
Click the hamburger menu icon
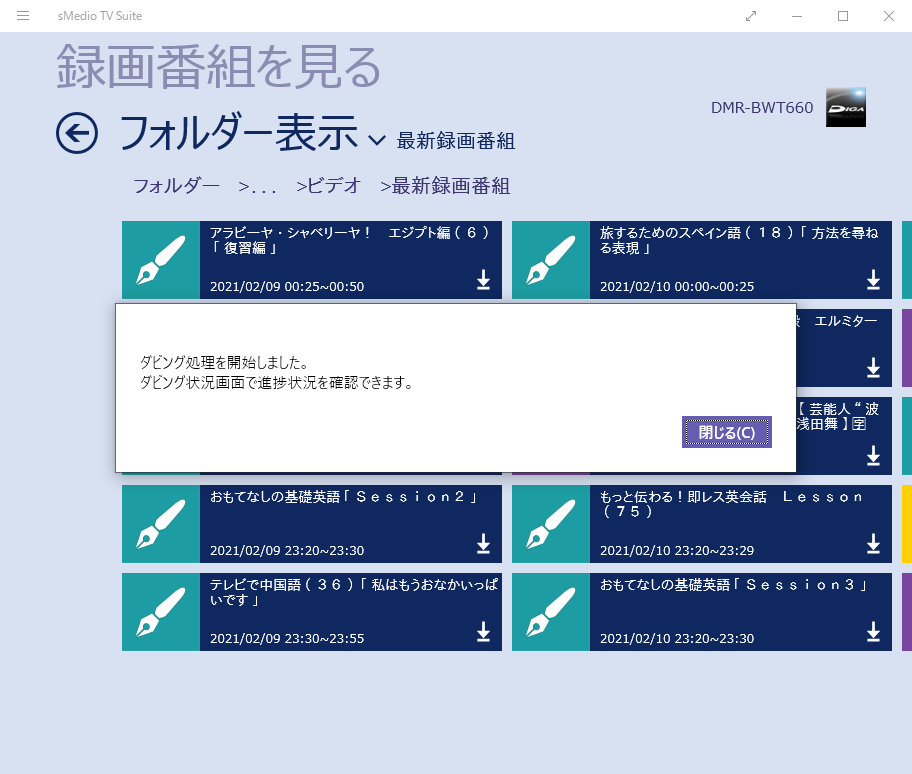tap(23, 16)
